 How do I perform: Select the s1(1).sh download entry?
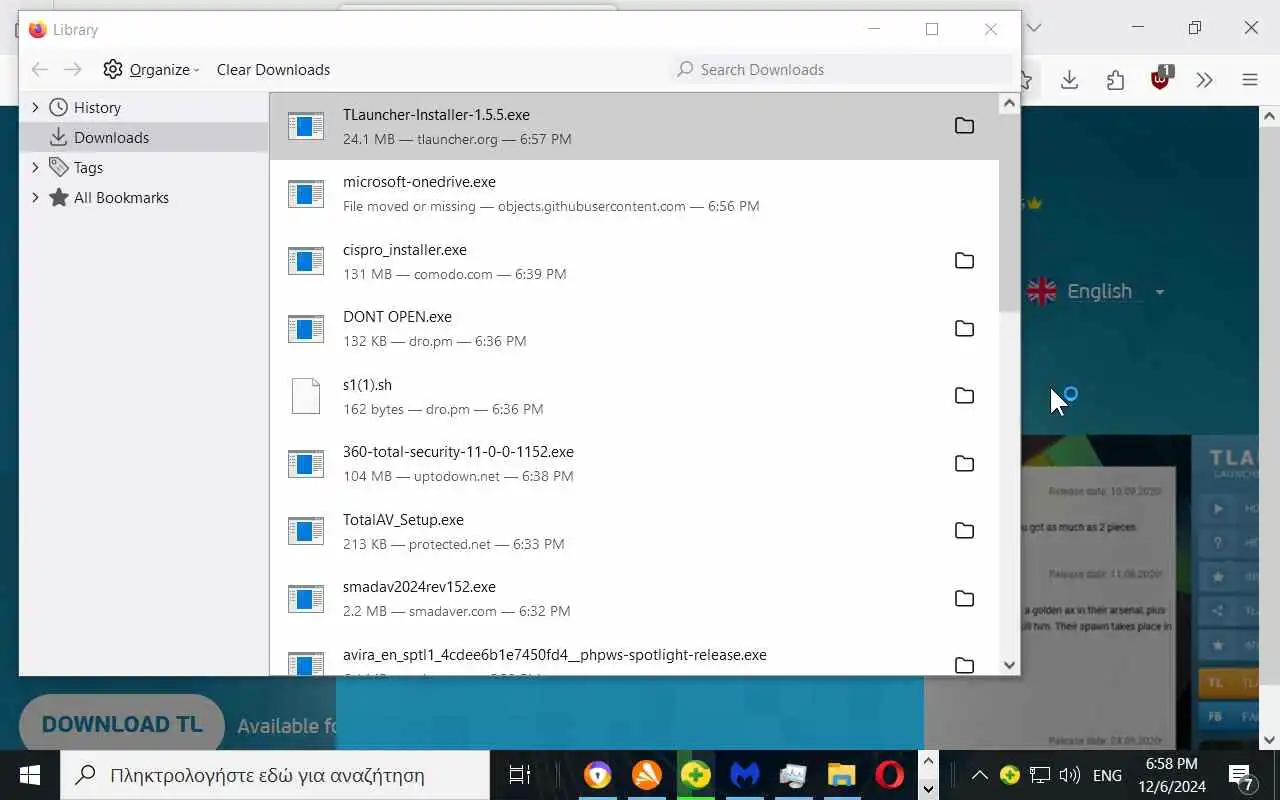(x=635, y=396)
